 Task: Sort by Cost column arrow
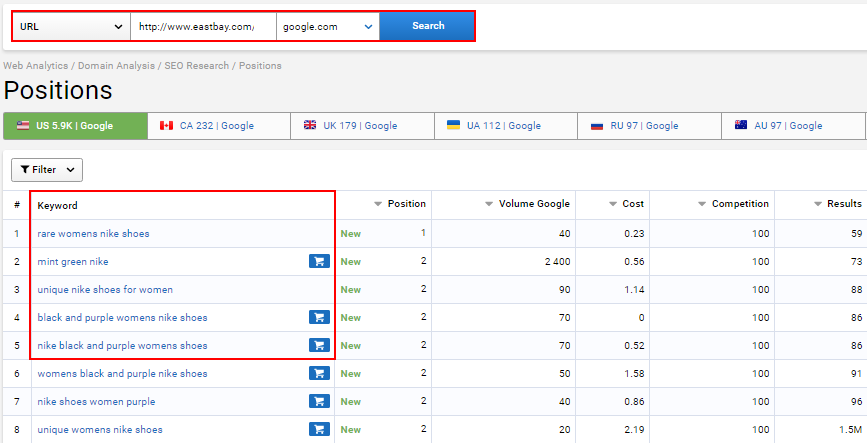(613, 204)
